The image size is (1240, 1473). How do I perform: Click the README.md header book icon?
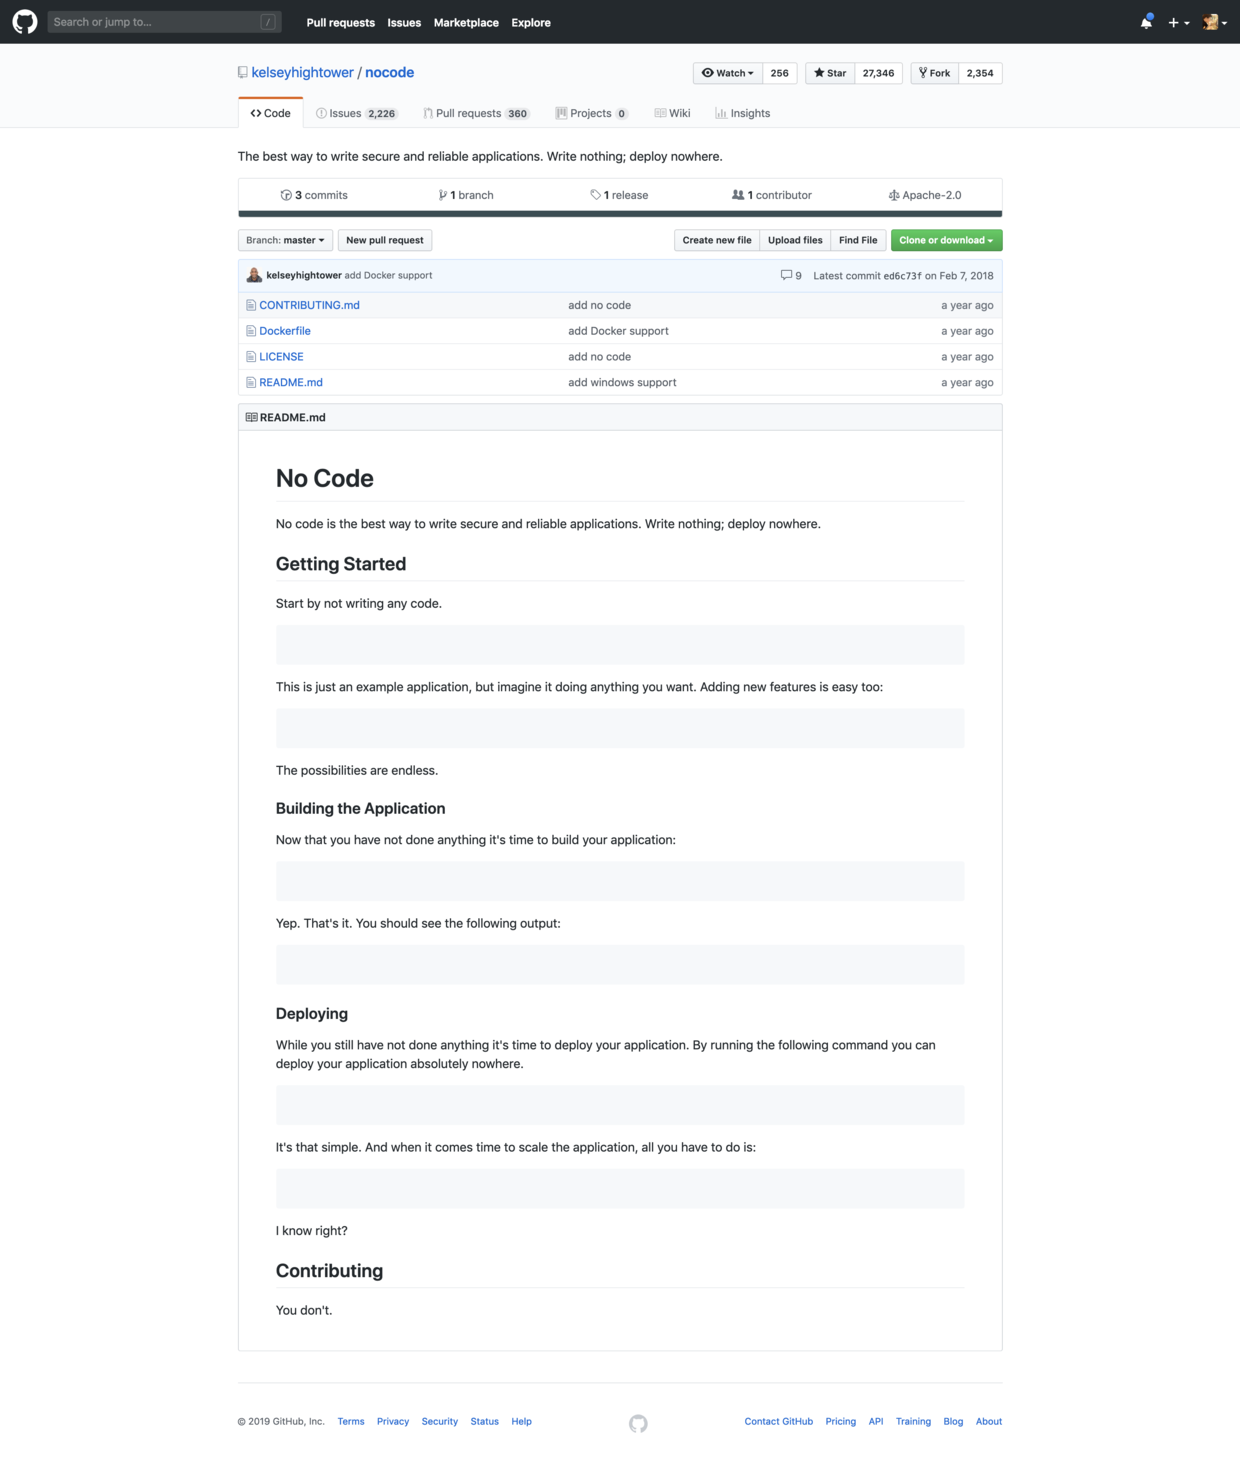point(251,417)
